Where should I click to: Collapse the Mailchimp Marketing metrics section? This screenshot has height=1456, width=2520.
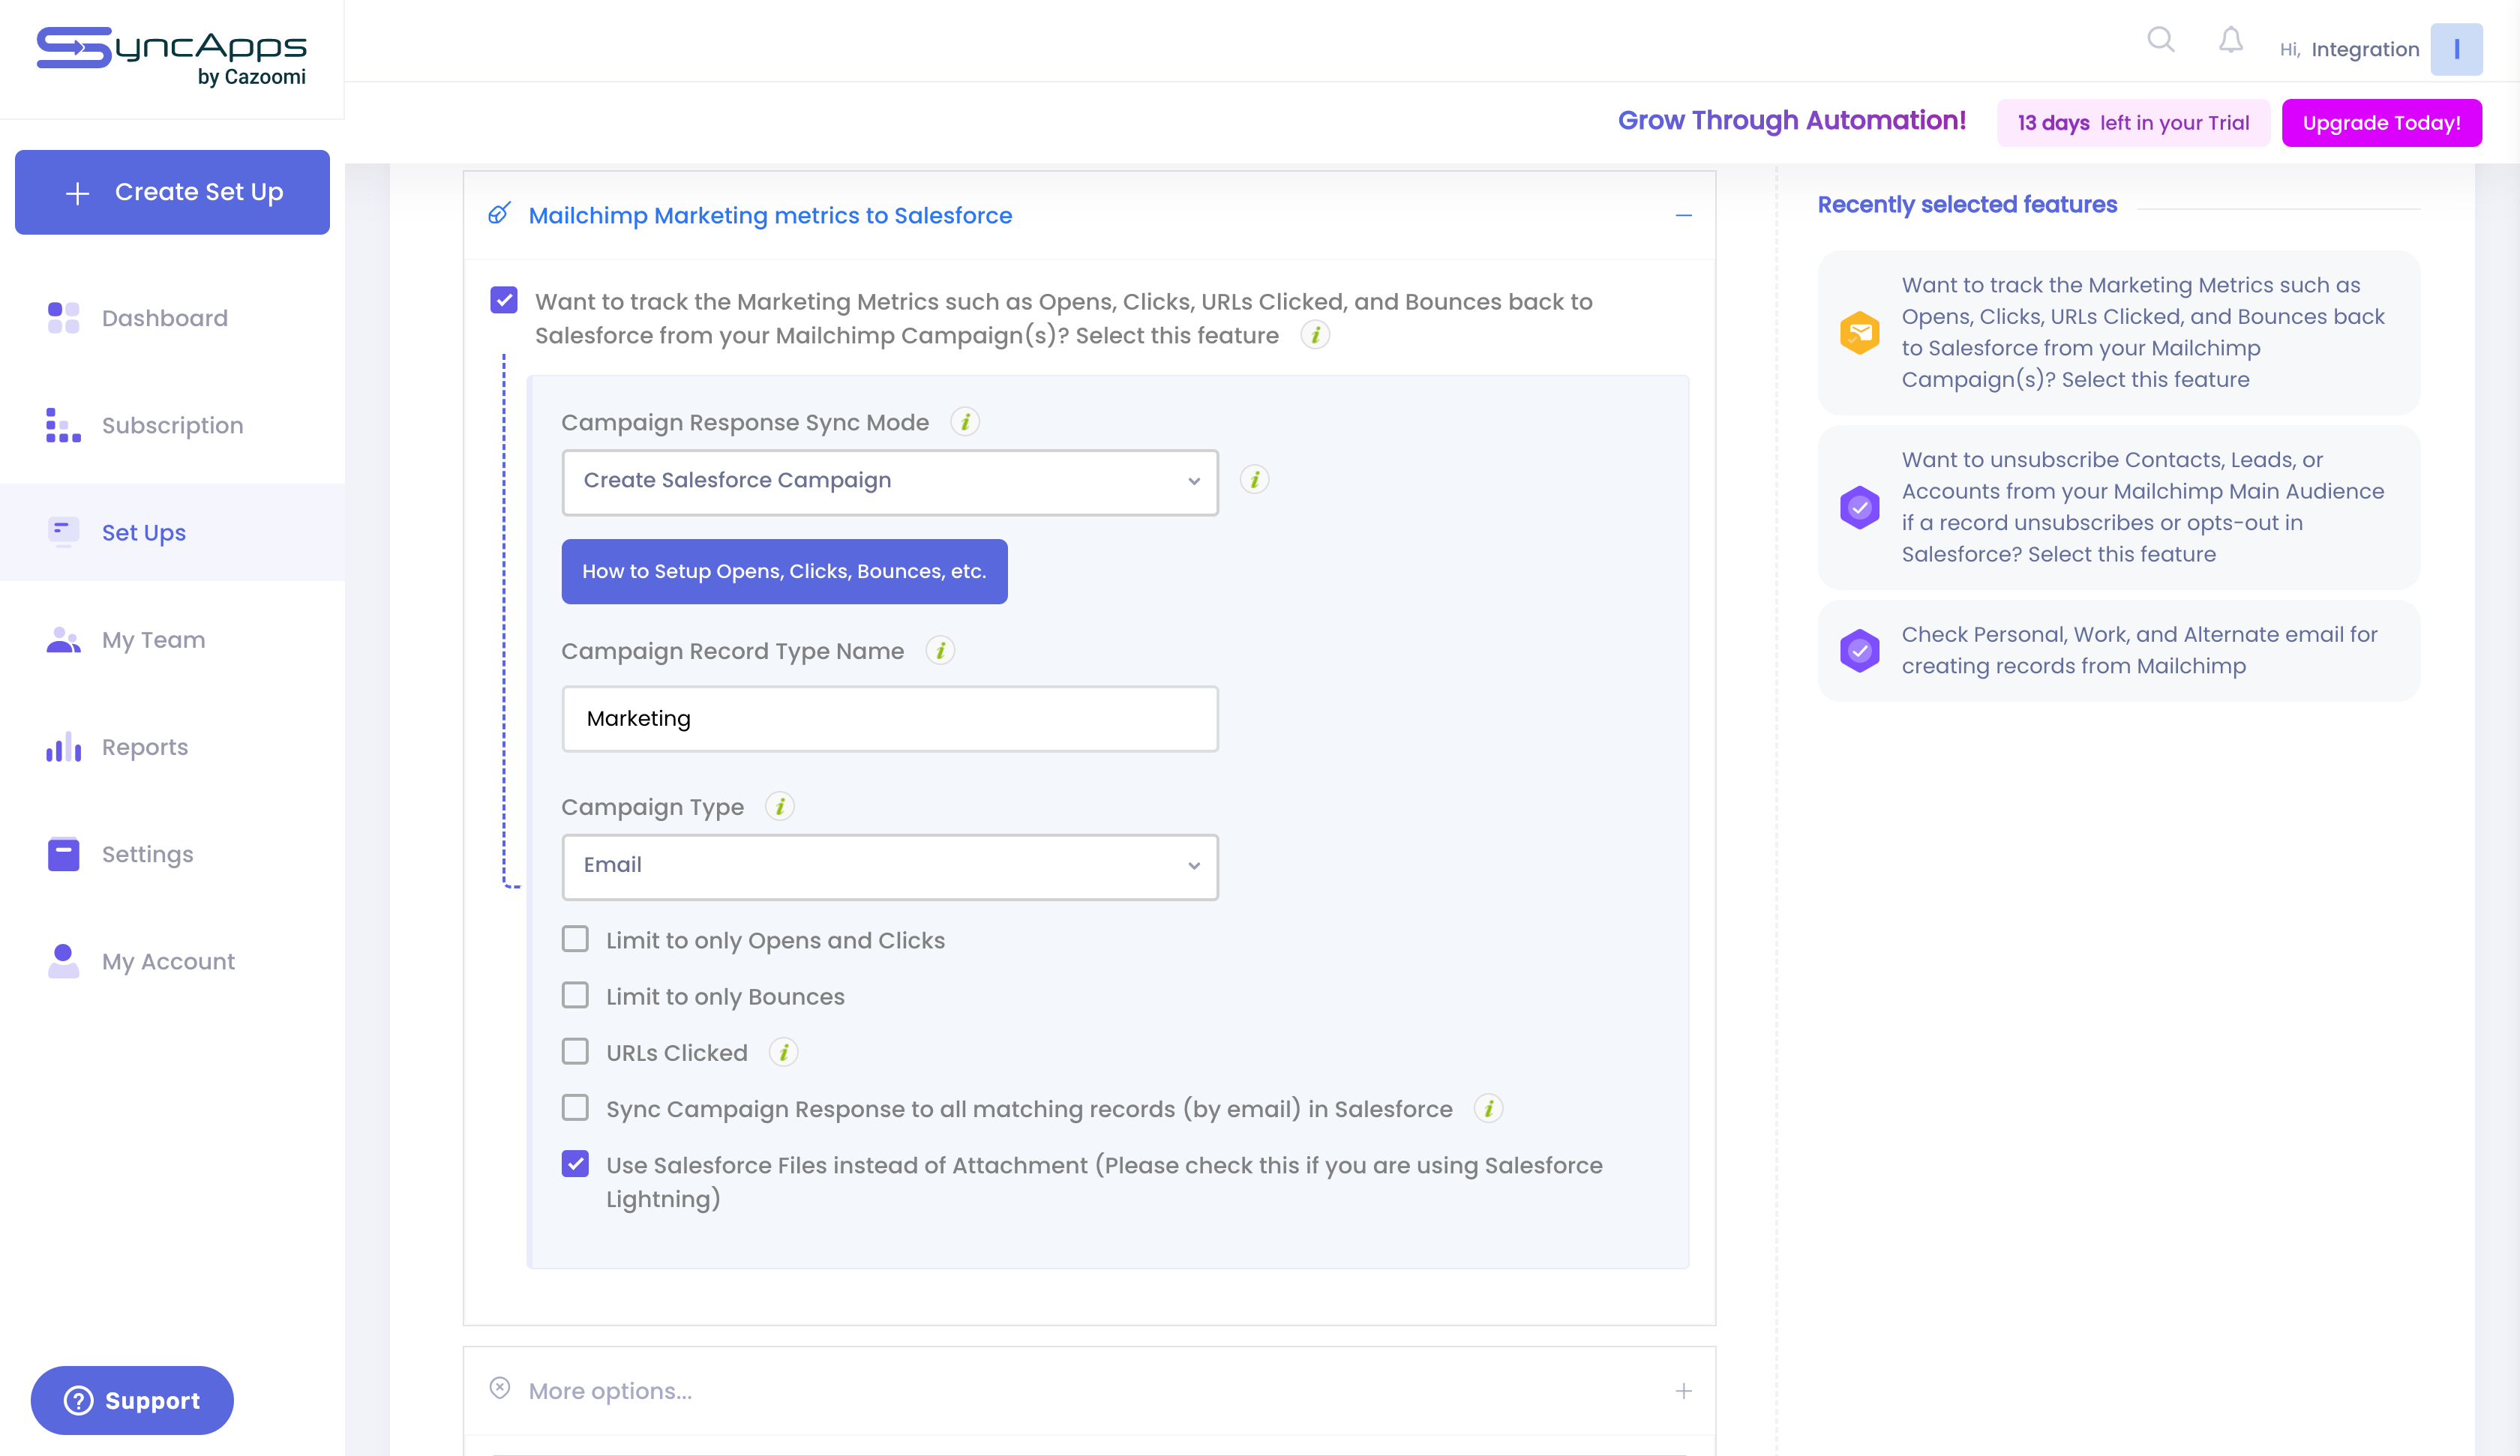click(x=1684, y=215)
